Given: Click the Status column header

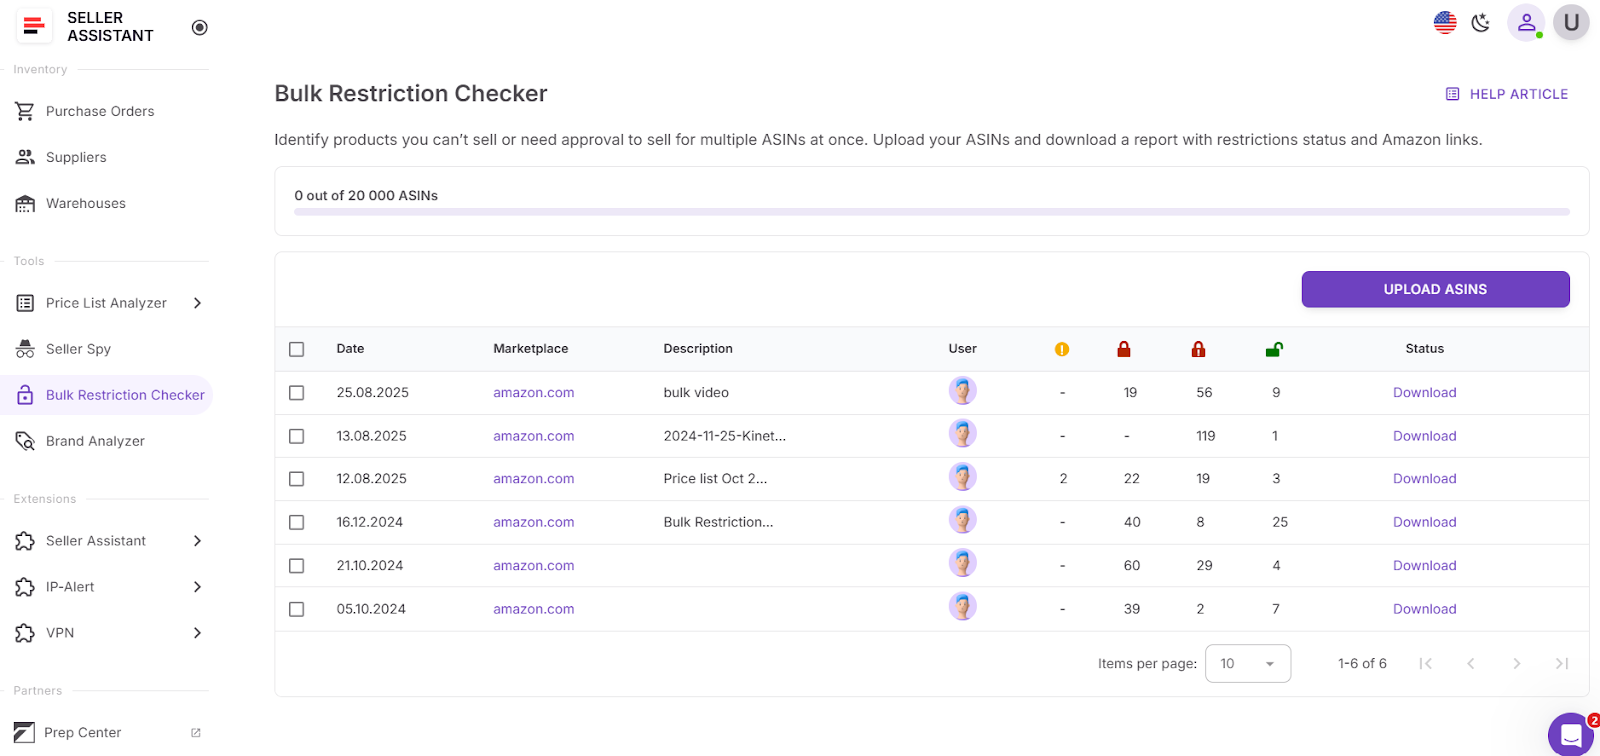Looking at the screenshot, I should pyautogui.click(x=1424, y=349).
